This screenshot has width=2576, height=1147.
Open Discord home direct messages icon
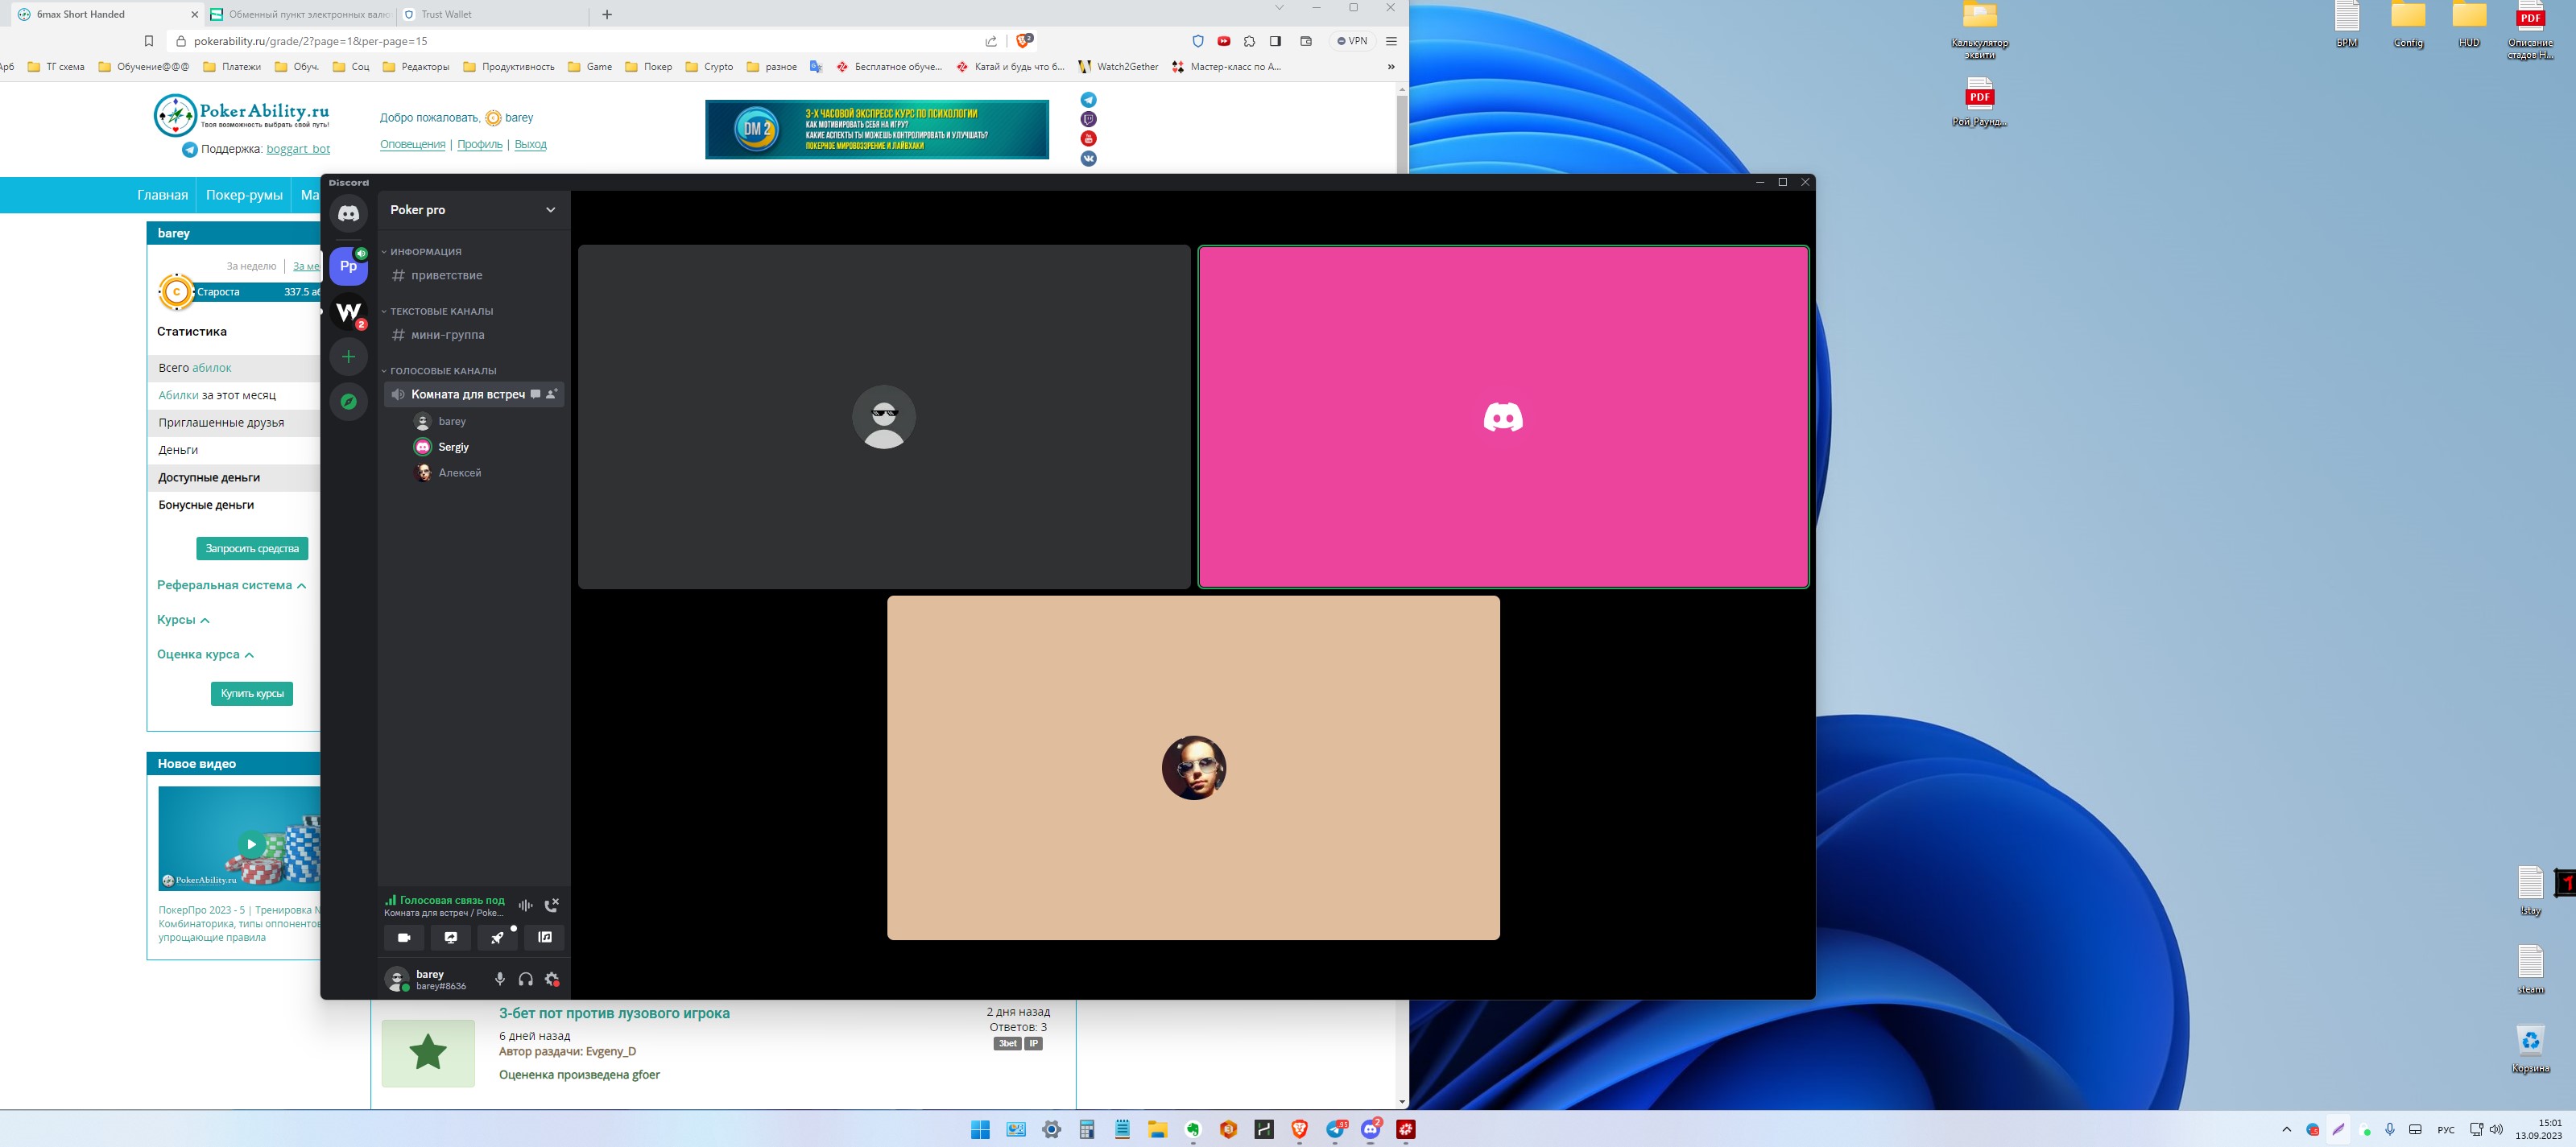[349, 213]
